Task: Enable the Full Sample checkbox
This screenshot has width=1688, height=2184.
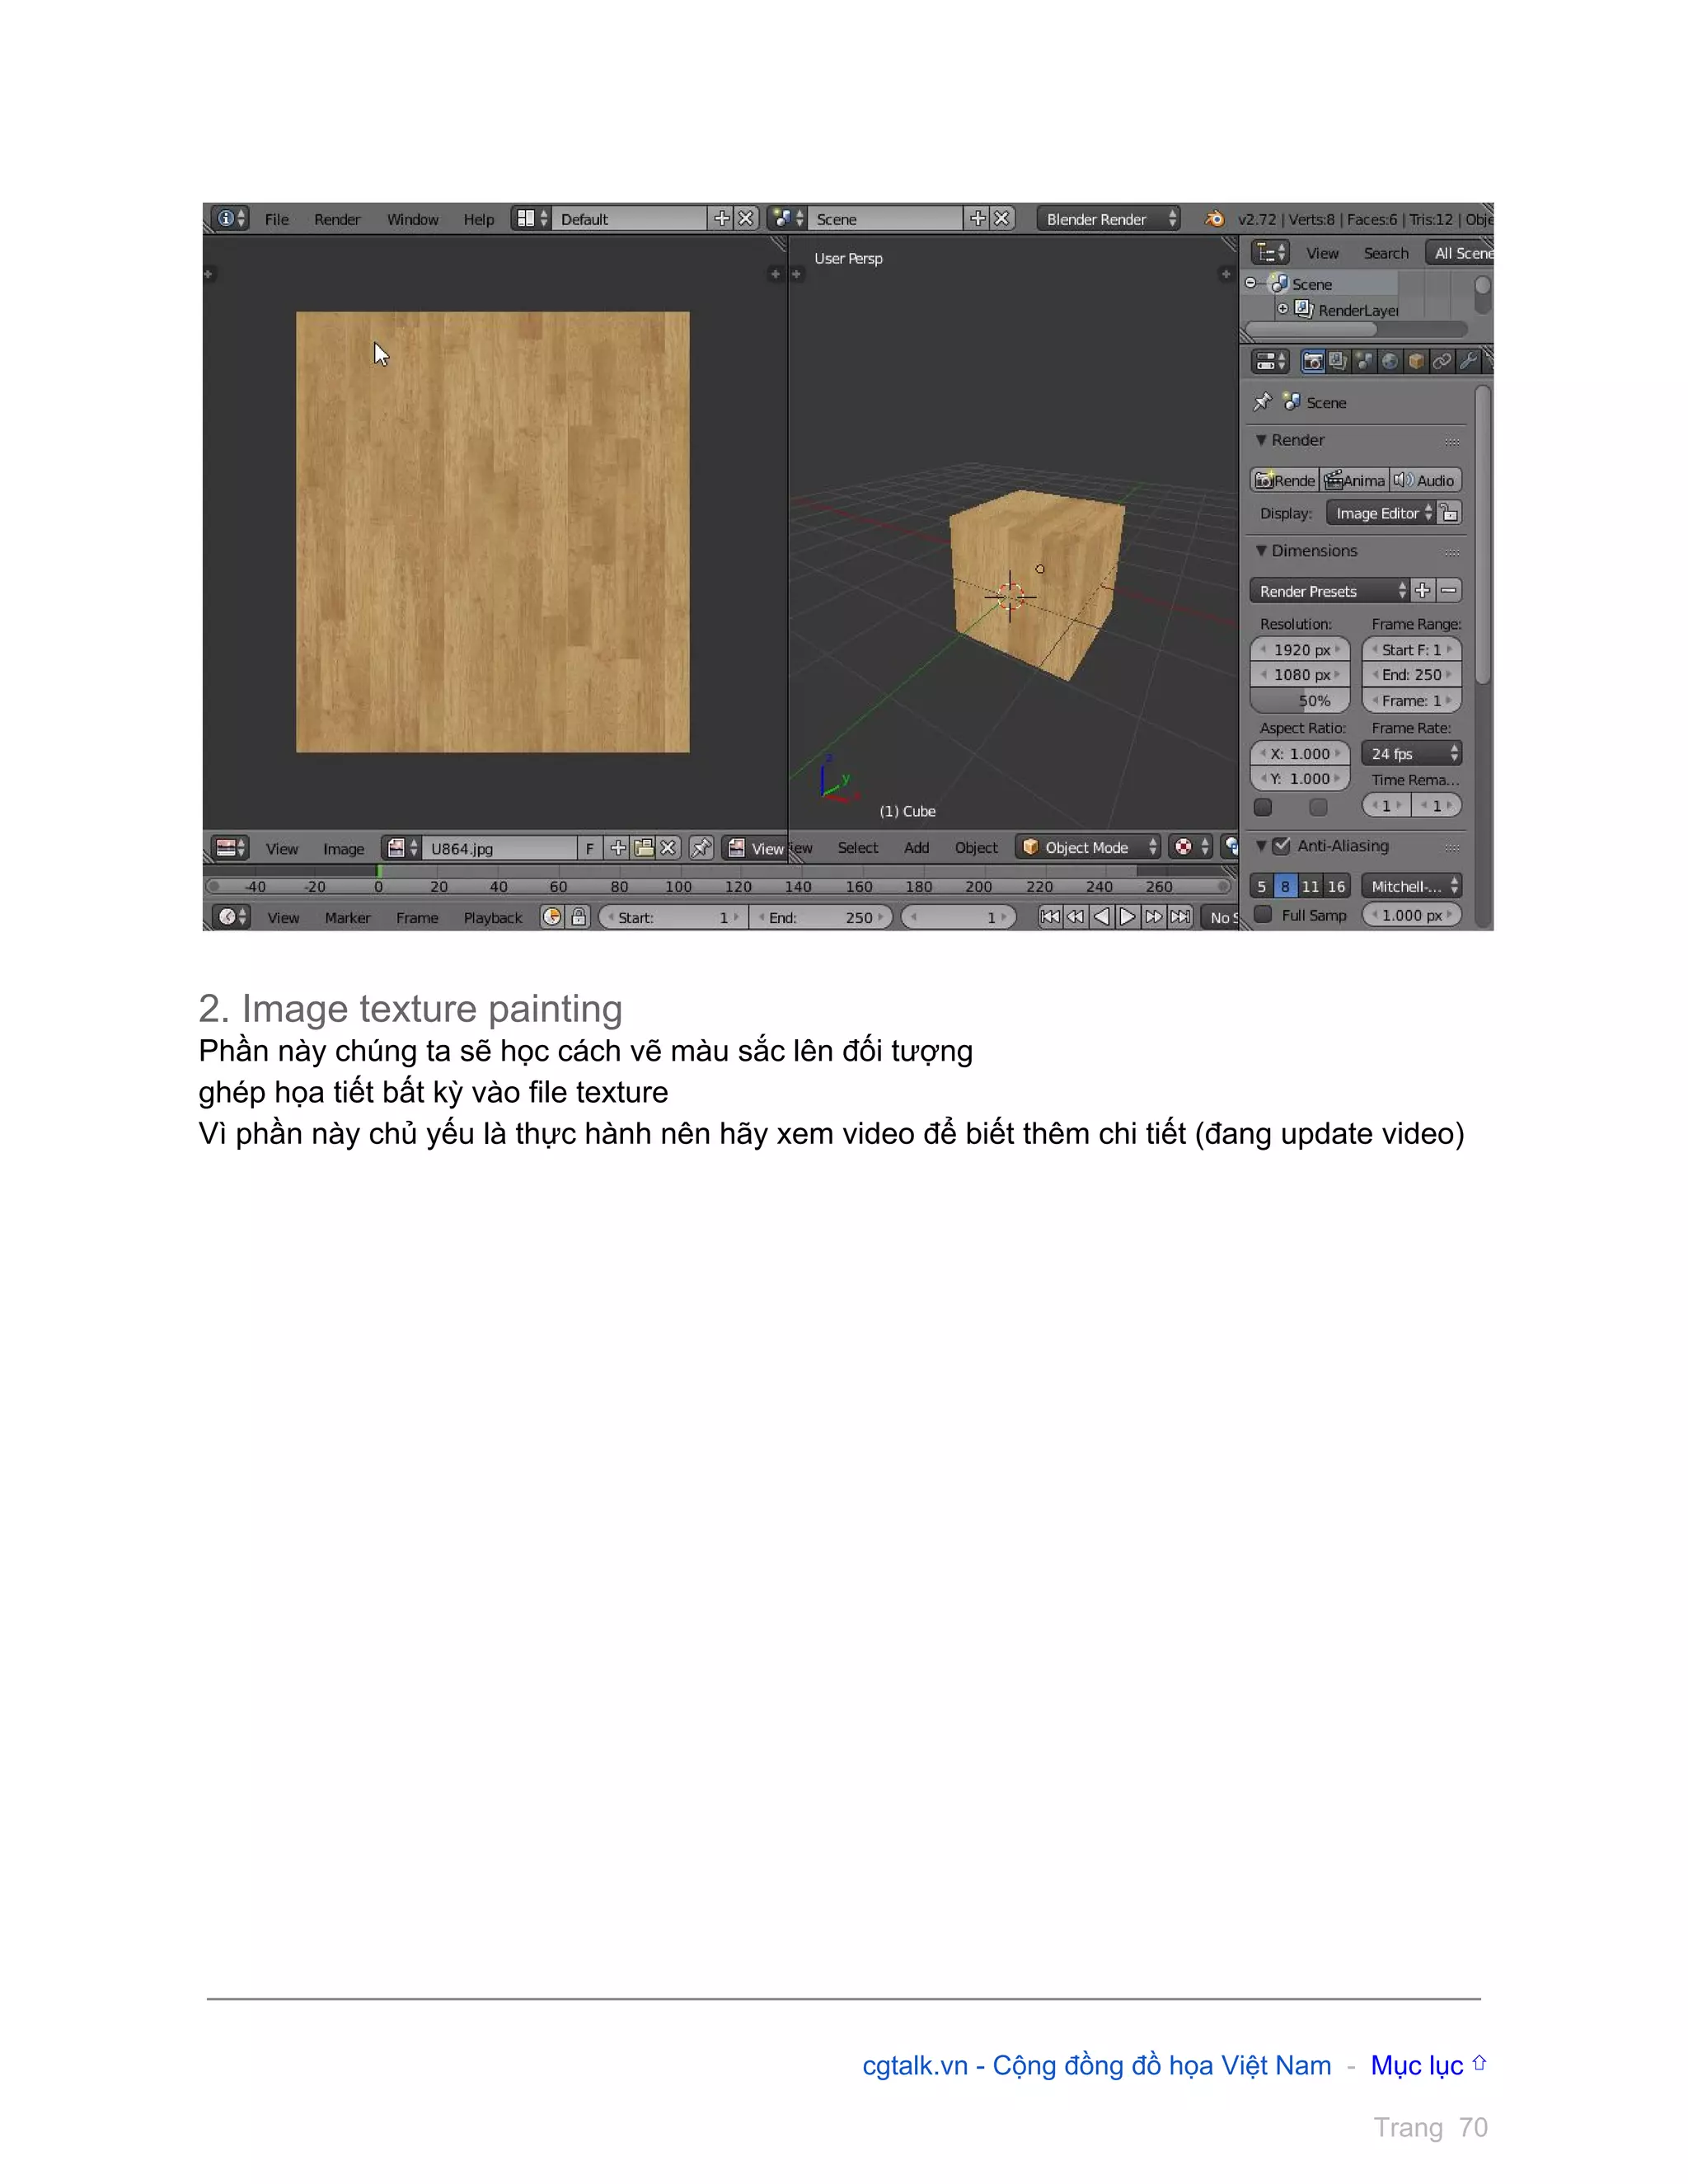Action: point(1263,914)
